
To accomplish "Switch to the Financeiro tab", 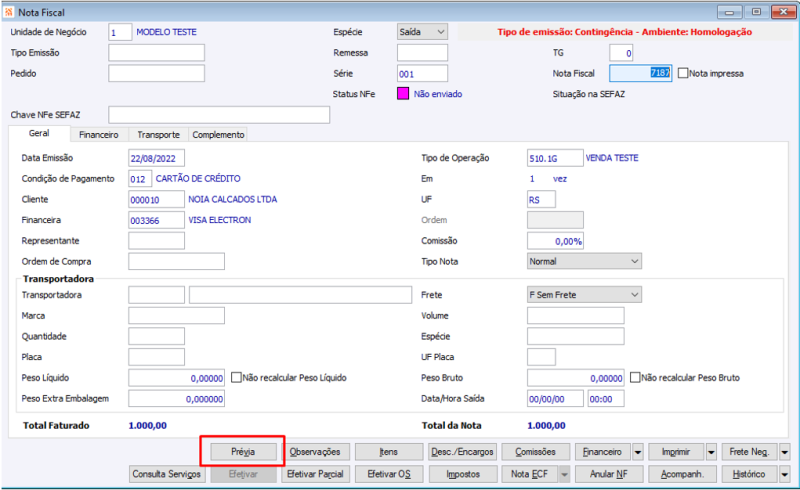I will pyautogui.click(x=99, y=135).
